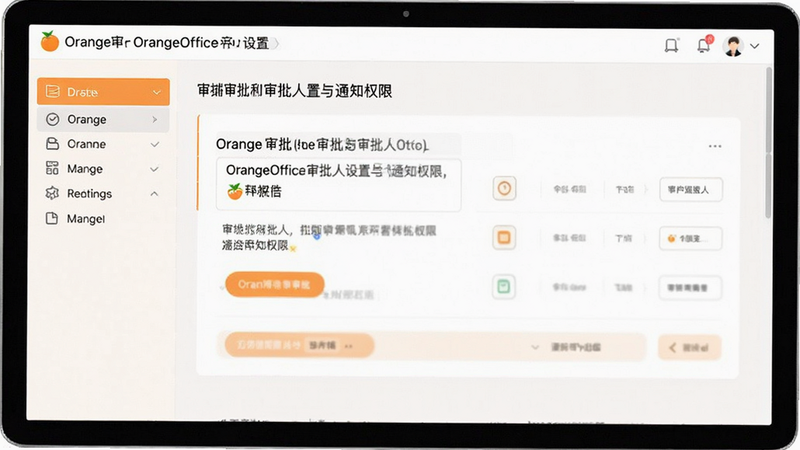Click the vertical scrollbar on right edge
Screen dimensions: 800x450
click(x=768, y=143)
